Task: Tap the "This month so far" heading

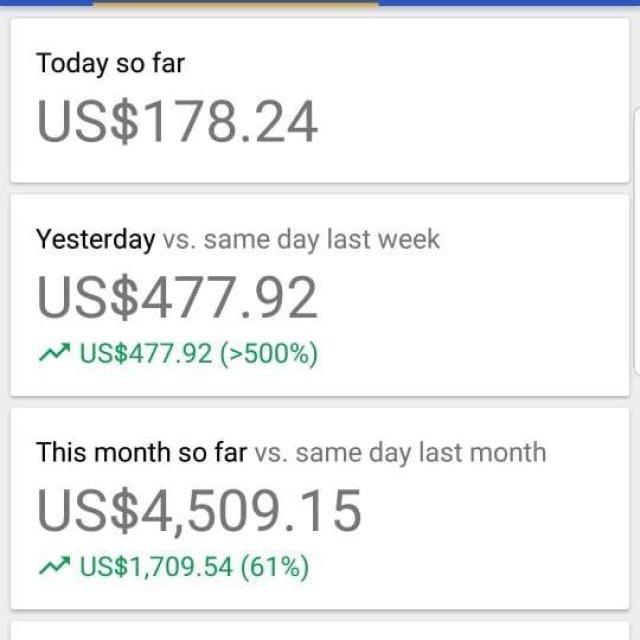Action: click(x=142, y=452)
